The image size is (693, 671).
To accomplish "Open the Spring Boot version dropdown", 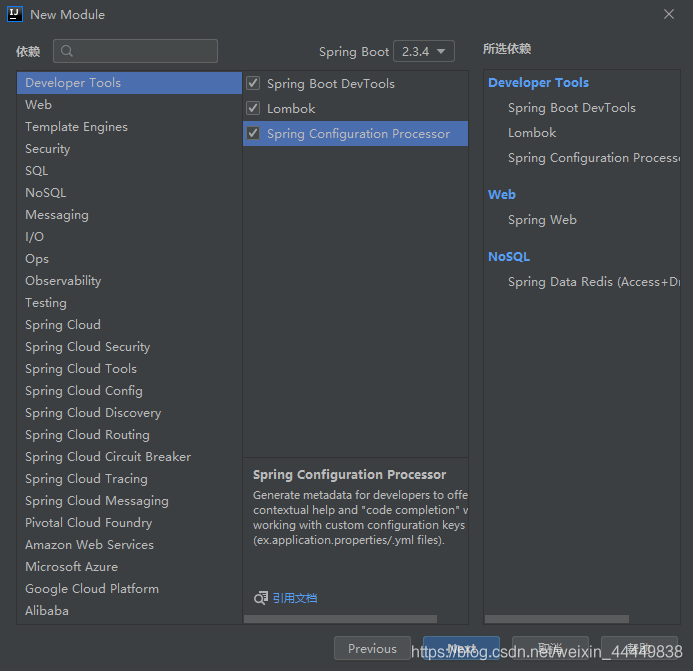I will coord(423,51).
